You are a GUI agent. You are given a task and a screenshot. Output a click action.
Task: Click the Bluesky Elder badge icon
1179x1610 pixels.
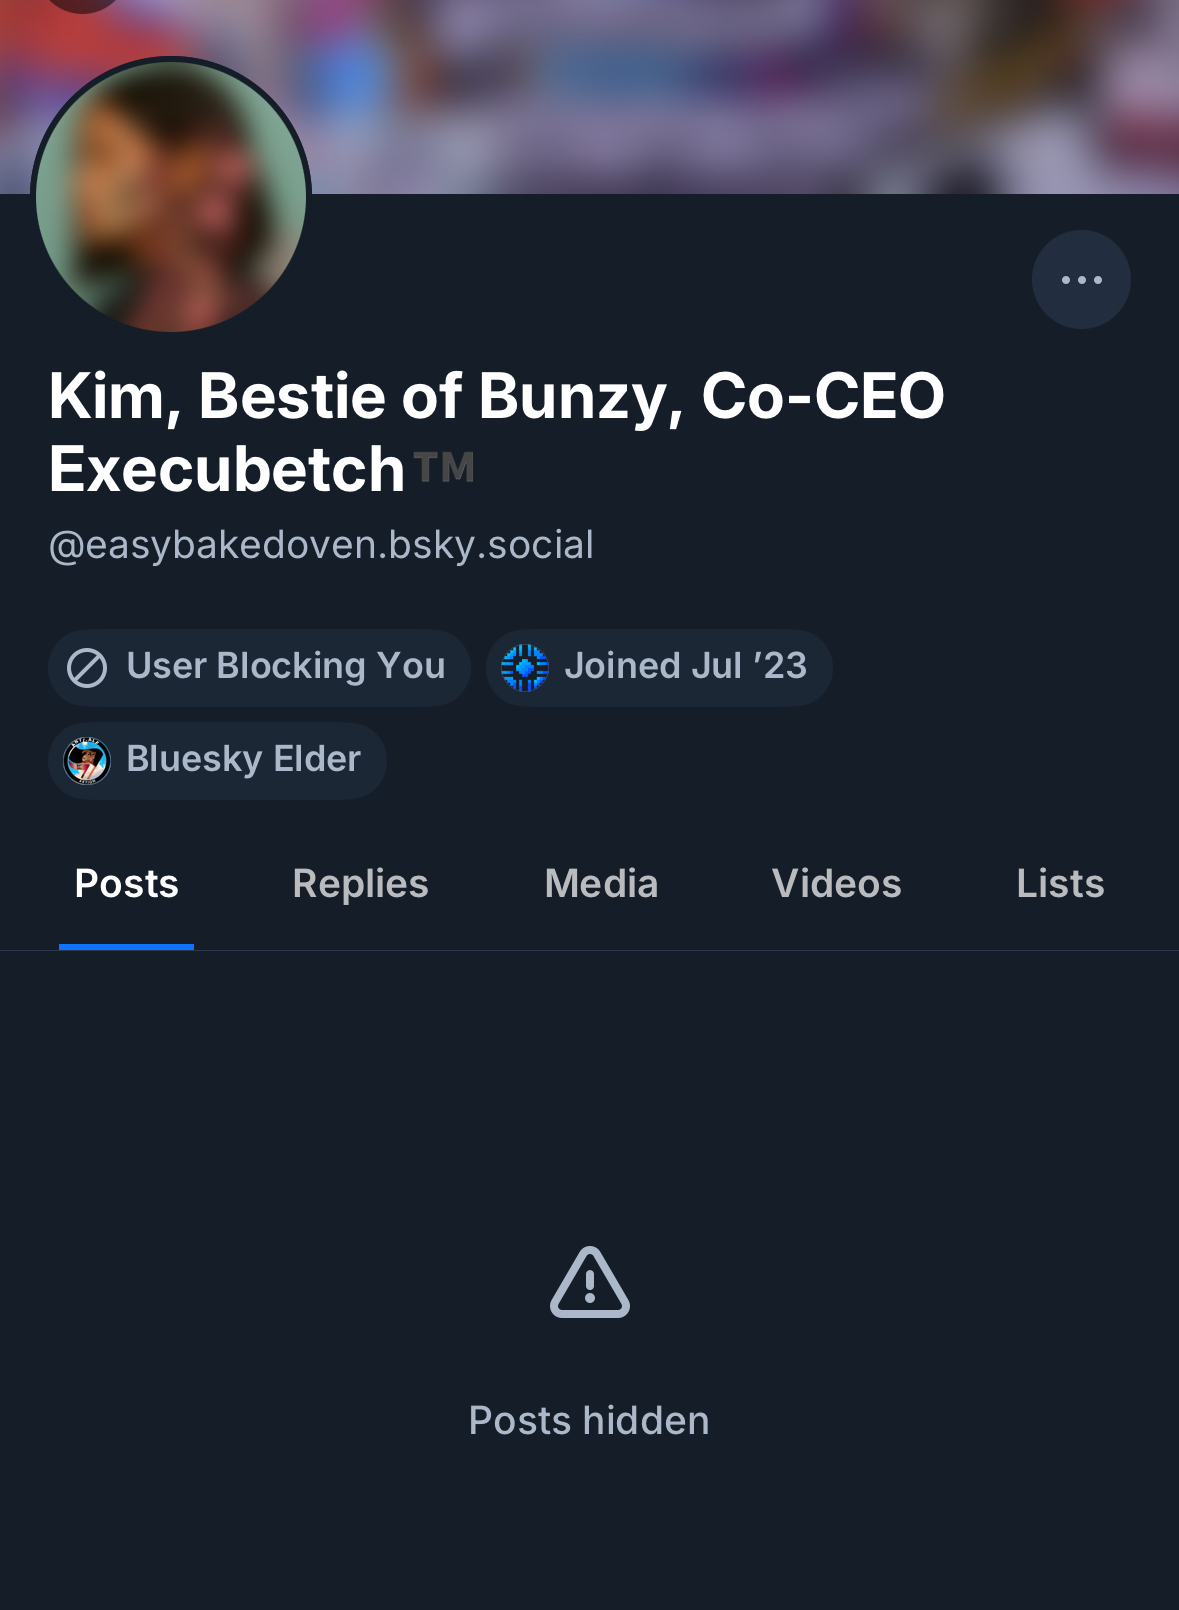87,760
